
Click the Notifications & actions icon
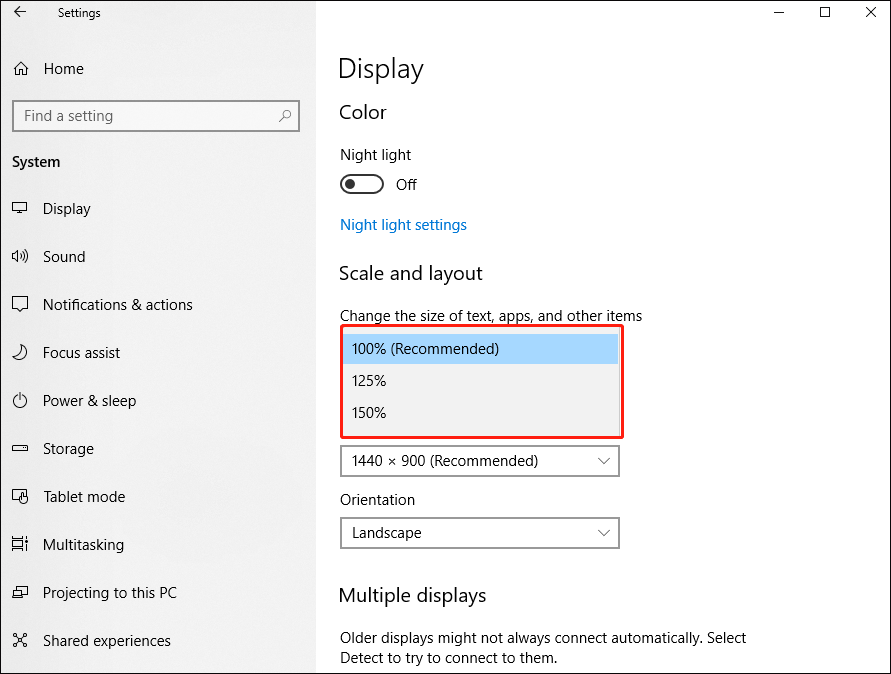pyautogui.click(x=20, y=305)
